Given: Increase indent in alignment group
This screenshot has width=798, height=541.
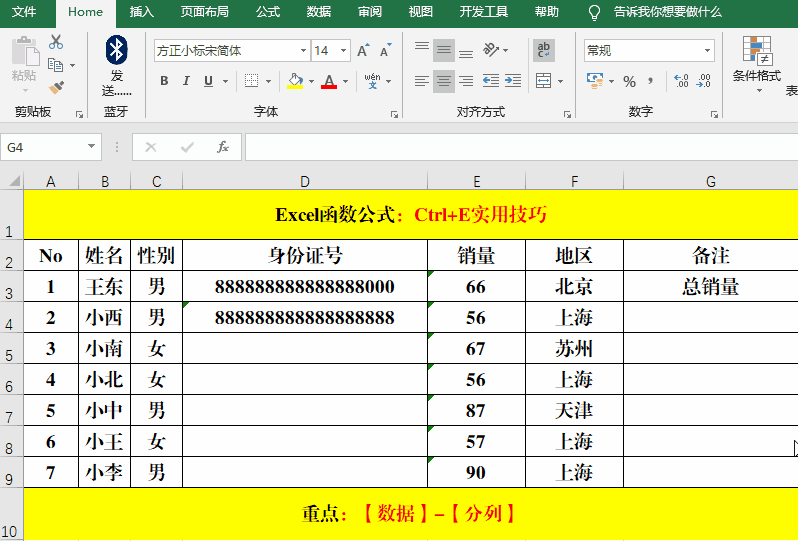Looking at the screenshot, I should click(x=513, y=81).
